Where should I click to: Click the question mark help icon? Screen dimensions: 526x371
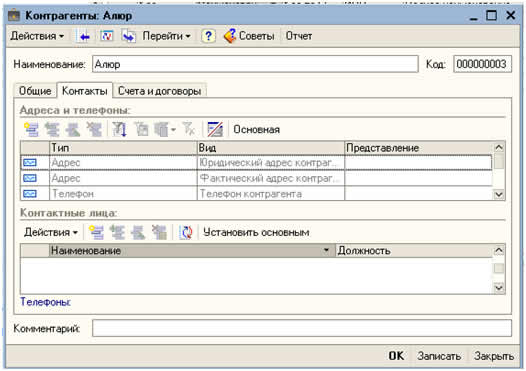(x=208, y=36)
